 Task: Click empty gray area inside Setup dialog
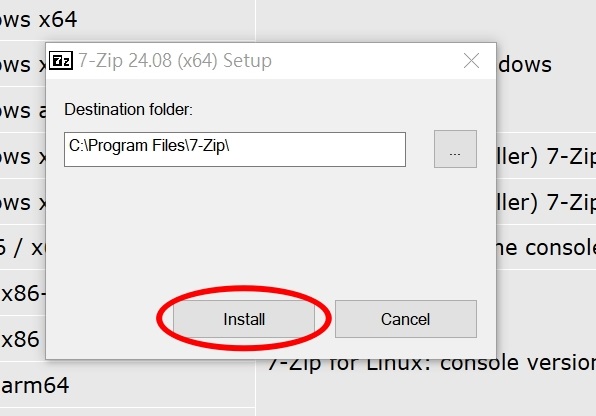(266, 228)
